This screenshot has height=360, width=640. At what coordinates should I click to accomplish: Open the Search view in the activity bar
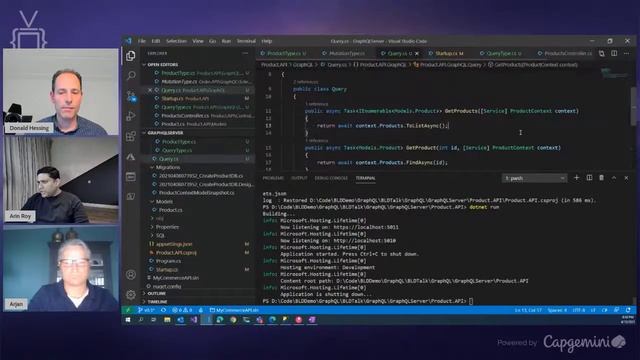pyautogui.click(x=131, y=76)
